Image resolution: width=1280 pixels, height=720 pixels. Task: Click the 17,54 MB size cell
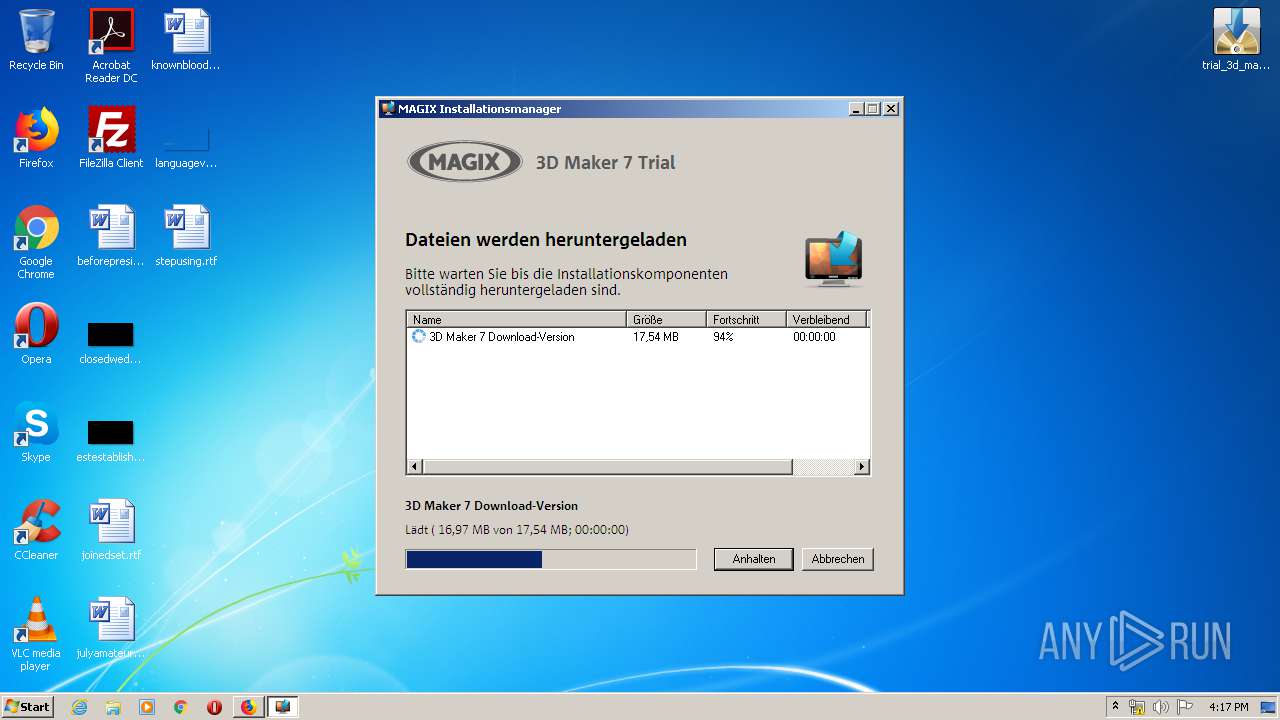coord(656,337)
